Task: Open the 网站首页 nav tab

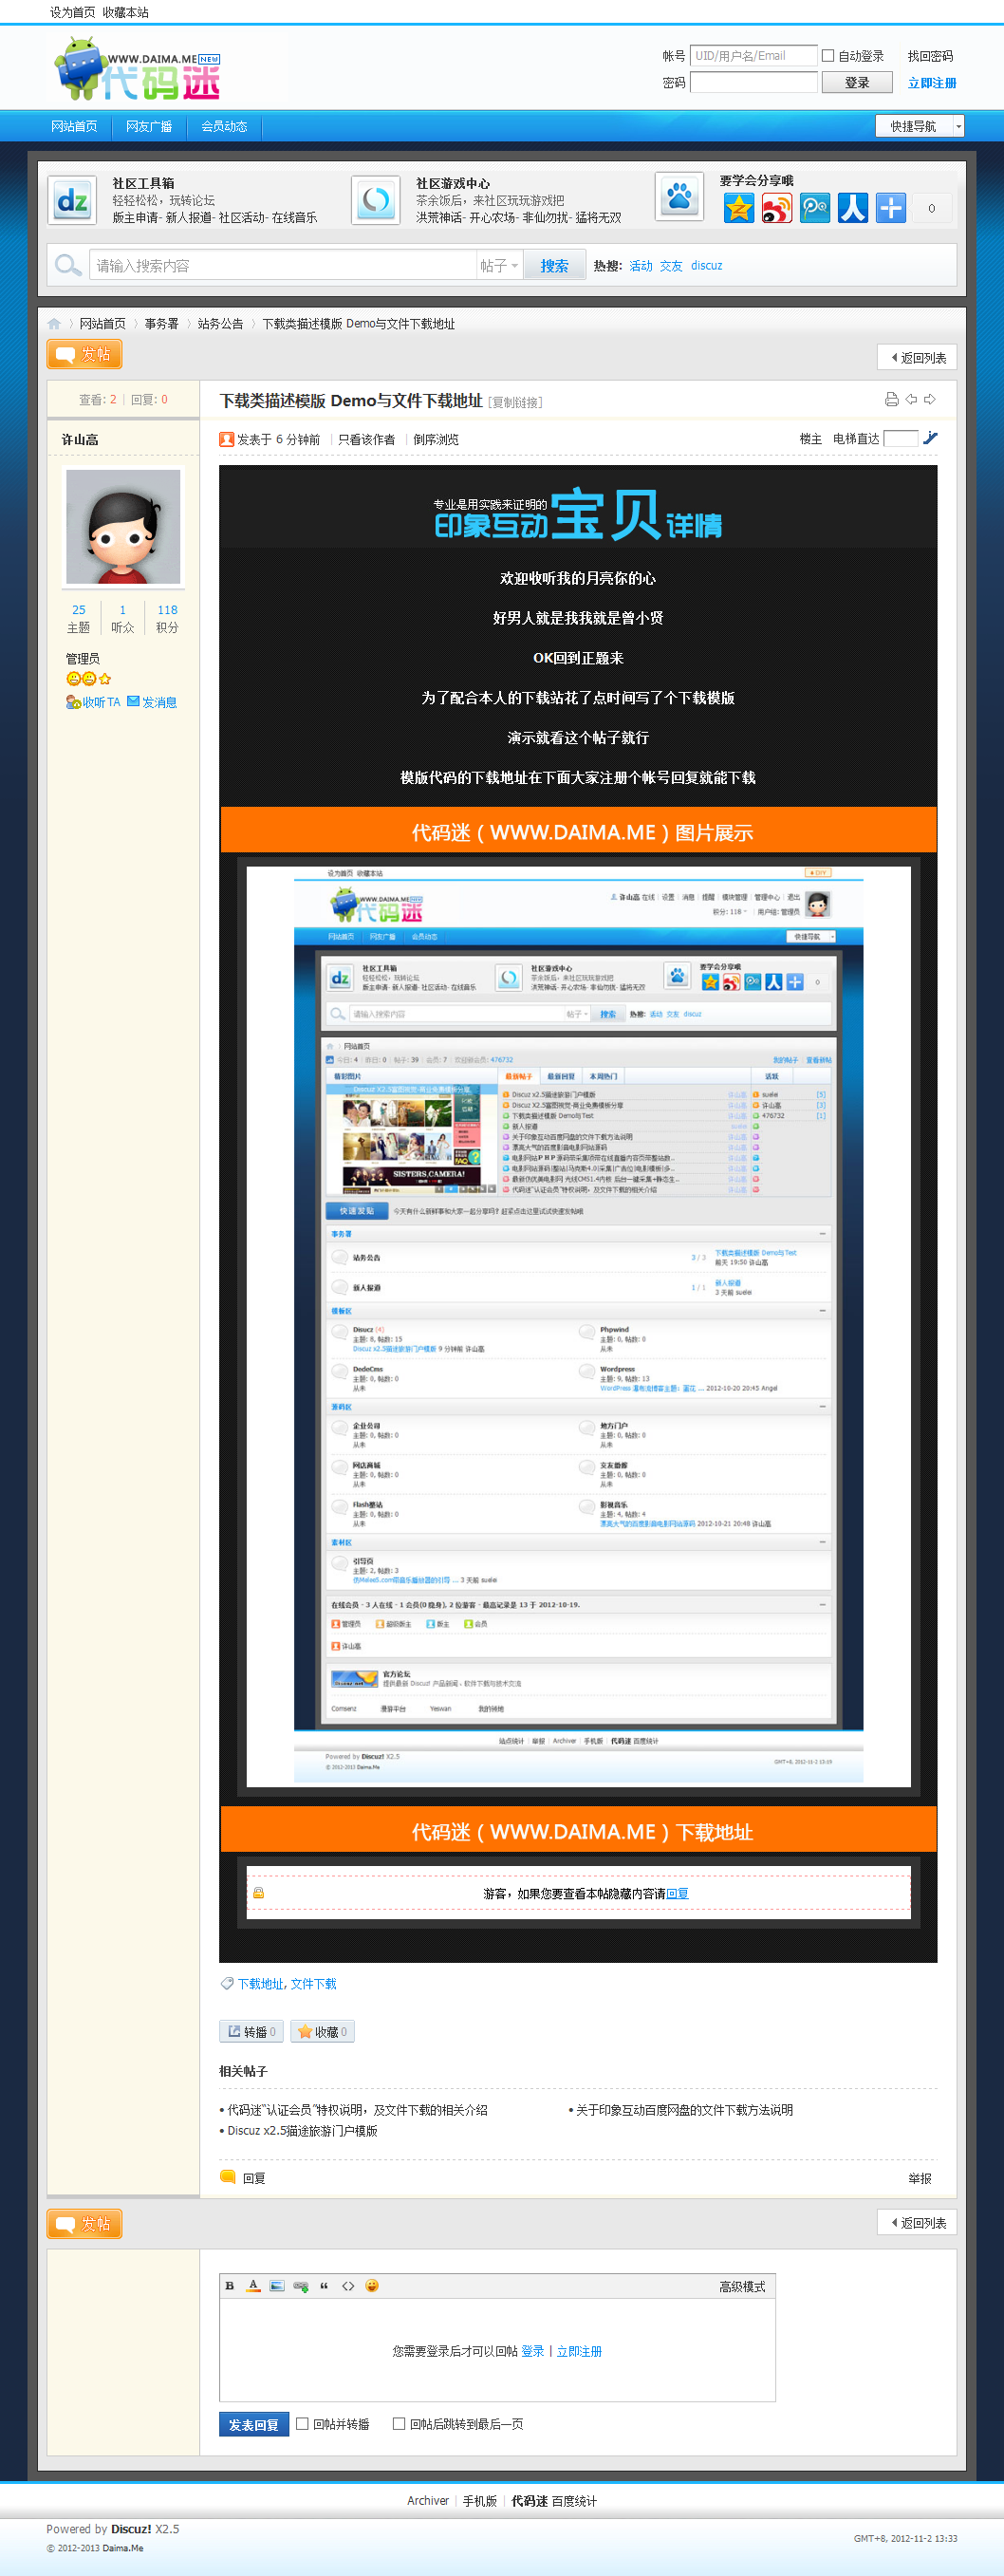Action: (74, 126)
